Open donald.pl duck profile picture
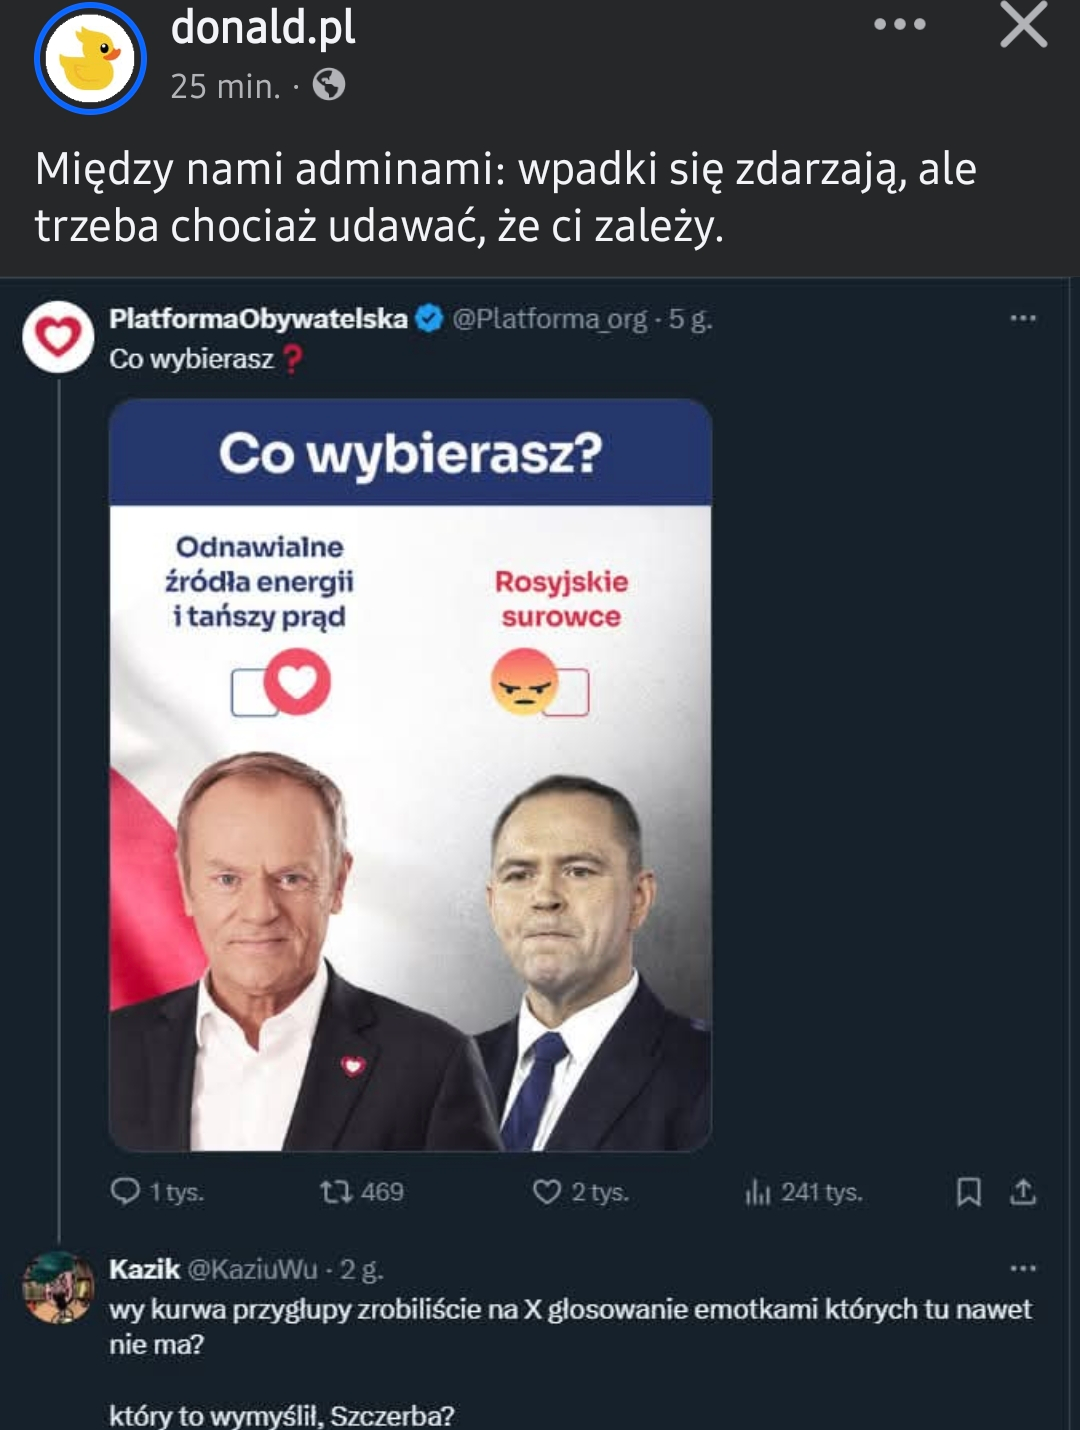Viewport: 1080px width, 1430px height. pyautogui.click(x=90, y=59)
